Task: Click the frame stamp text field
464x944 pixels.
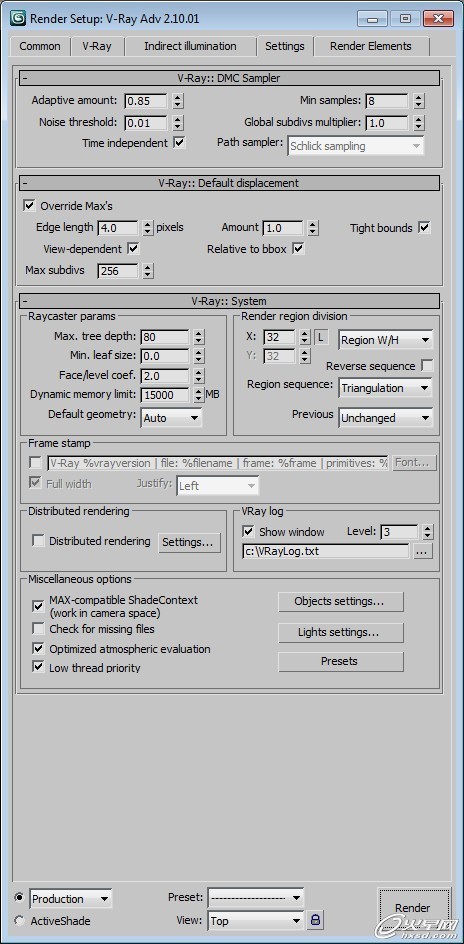Action: click(218, 462)
